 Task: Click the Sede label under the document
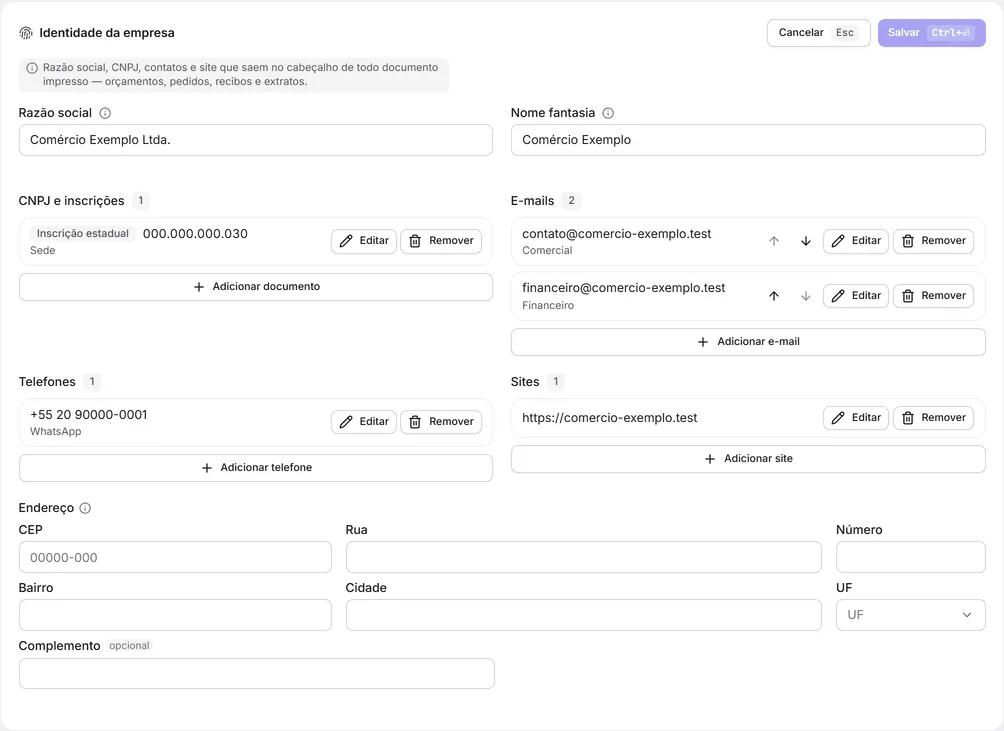pos(42,250)
